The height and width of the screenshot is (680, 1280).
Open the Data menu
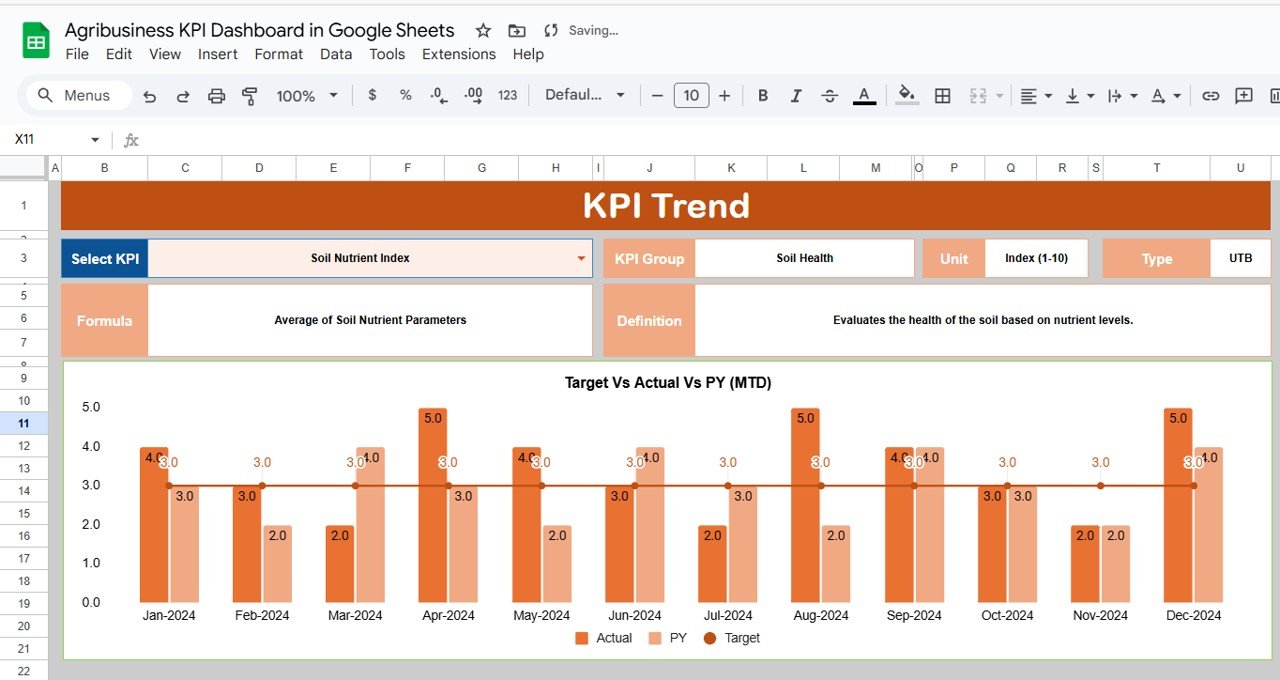pyautogui.click(x=336, y=54)
